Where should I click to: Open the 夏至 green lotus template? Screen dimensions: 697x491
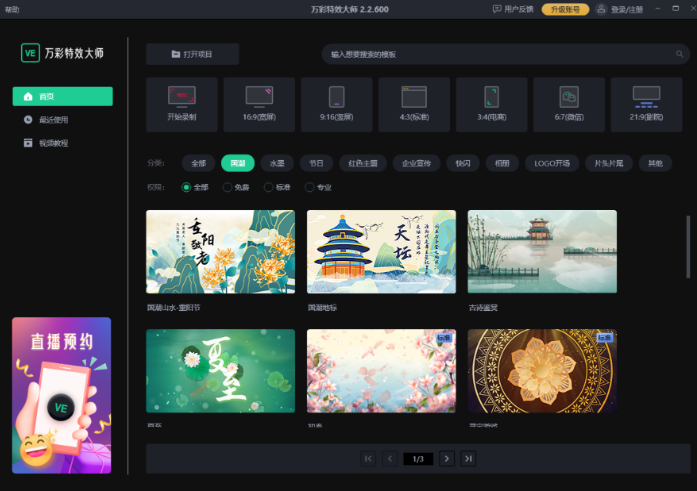[x=220, y=371]
